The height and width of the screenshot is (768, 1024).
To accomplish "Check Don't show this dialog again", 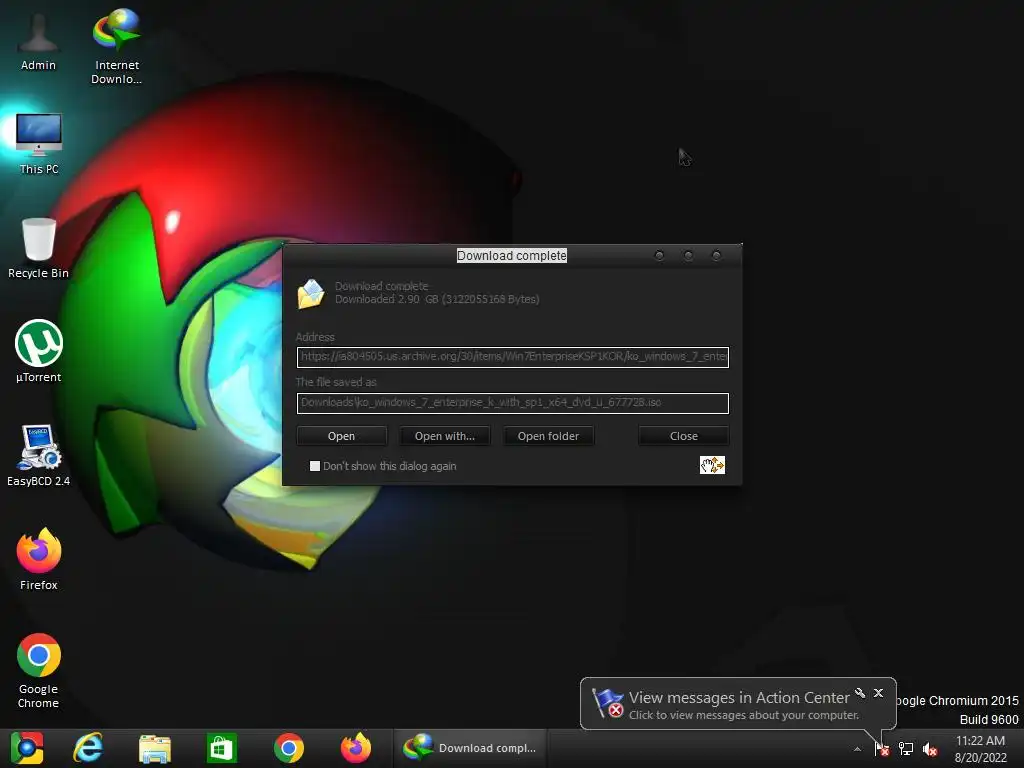I will [x=315, y=466].
